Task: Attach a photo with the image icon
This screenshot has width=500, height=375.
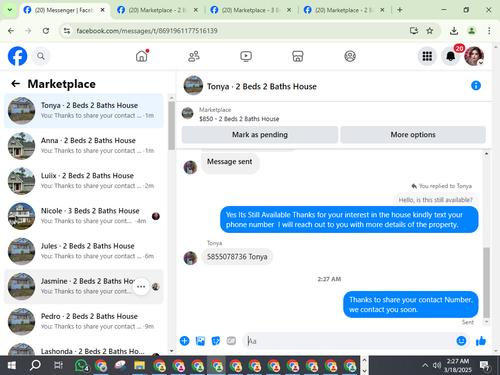Action: tap(200, 341)
